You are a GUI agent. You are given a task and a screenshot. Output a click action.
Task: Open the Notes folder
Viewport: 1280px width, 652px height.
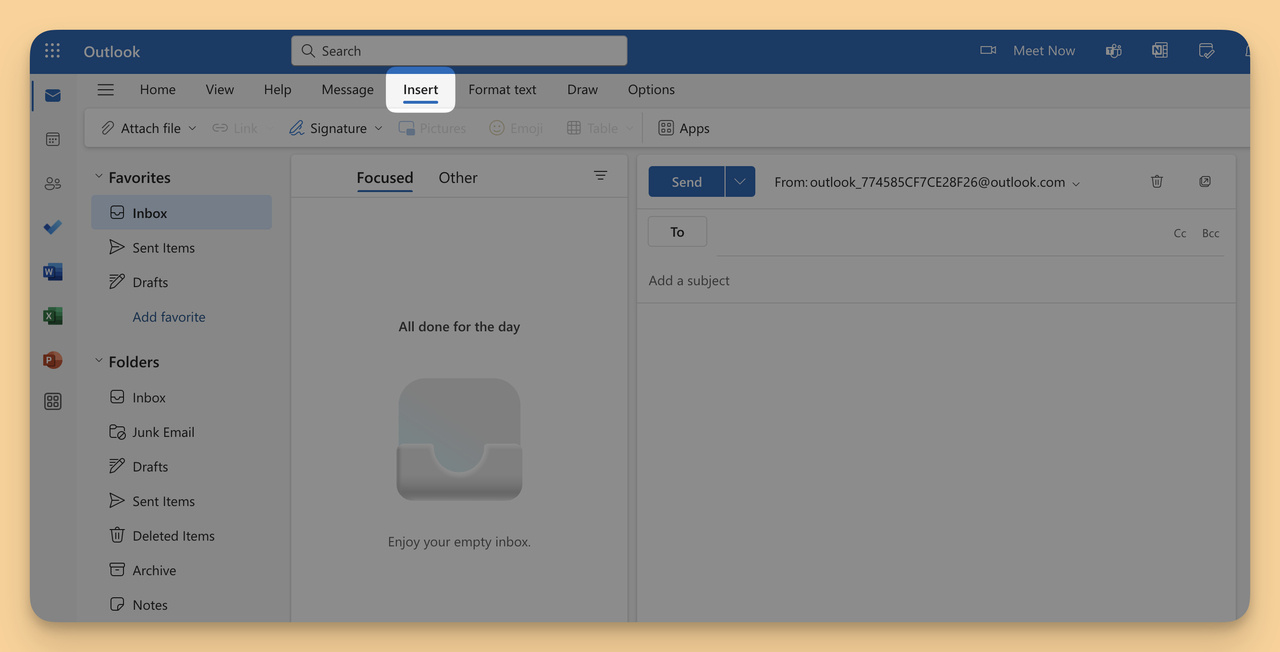point(181,605)
